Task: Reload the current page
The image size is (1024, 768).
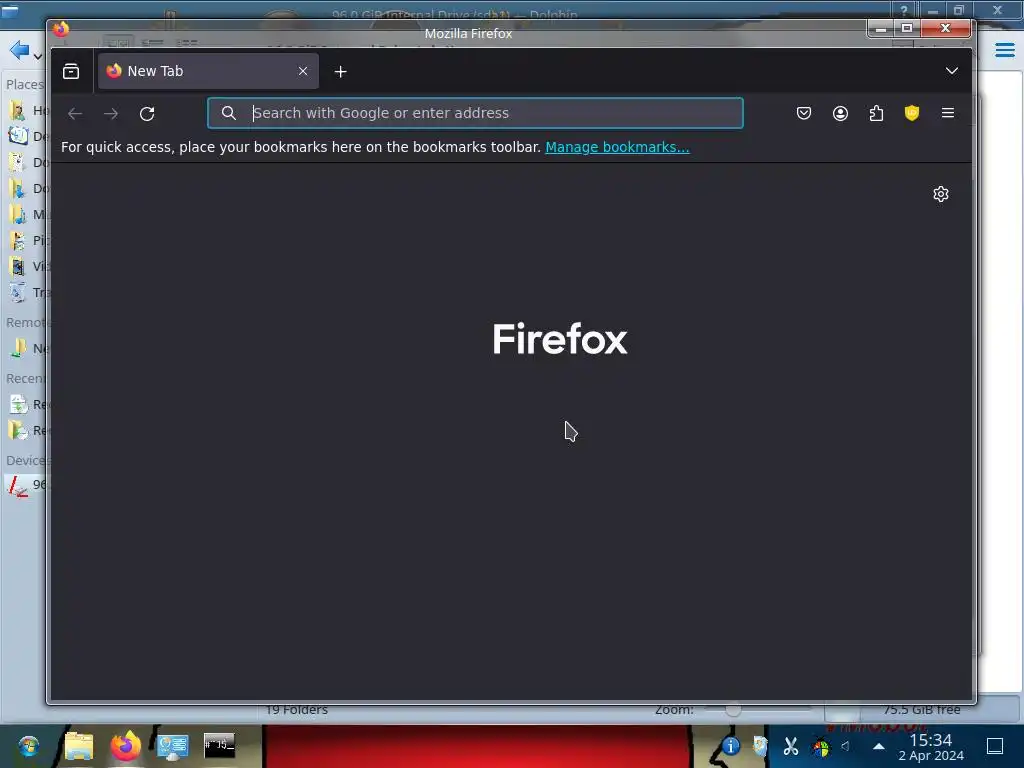Action: (147, 114)
